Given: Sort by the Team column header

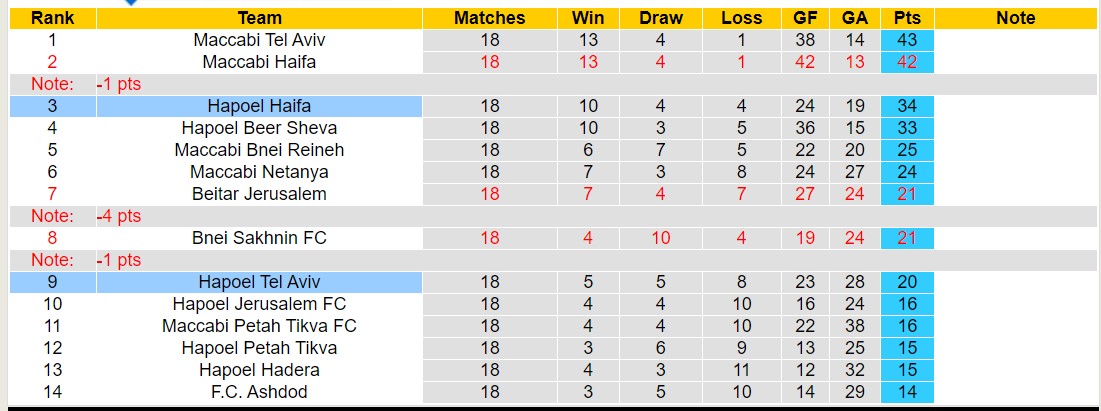Looking at the screenshot, I should click(x=259, y=18).
